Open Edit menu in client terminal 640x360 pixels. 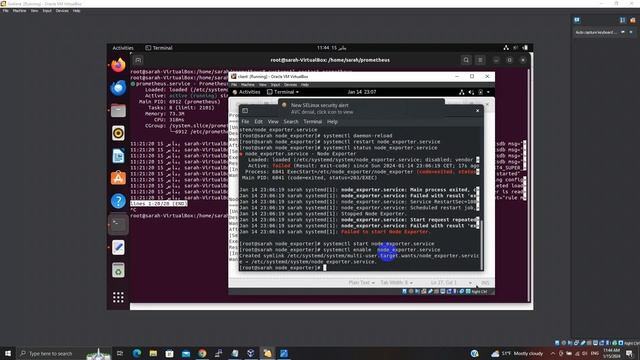click(x=258, y=122)
